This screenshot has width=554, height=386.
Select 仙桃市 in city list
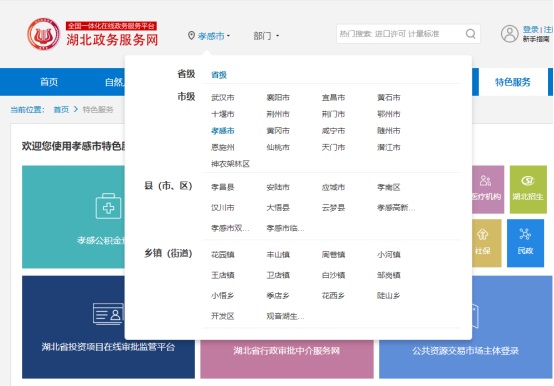(x=278, y=147)
